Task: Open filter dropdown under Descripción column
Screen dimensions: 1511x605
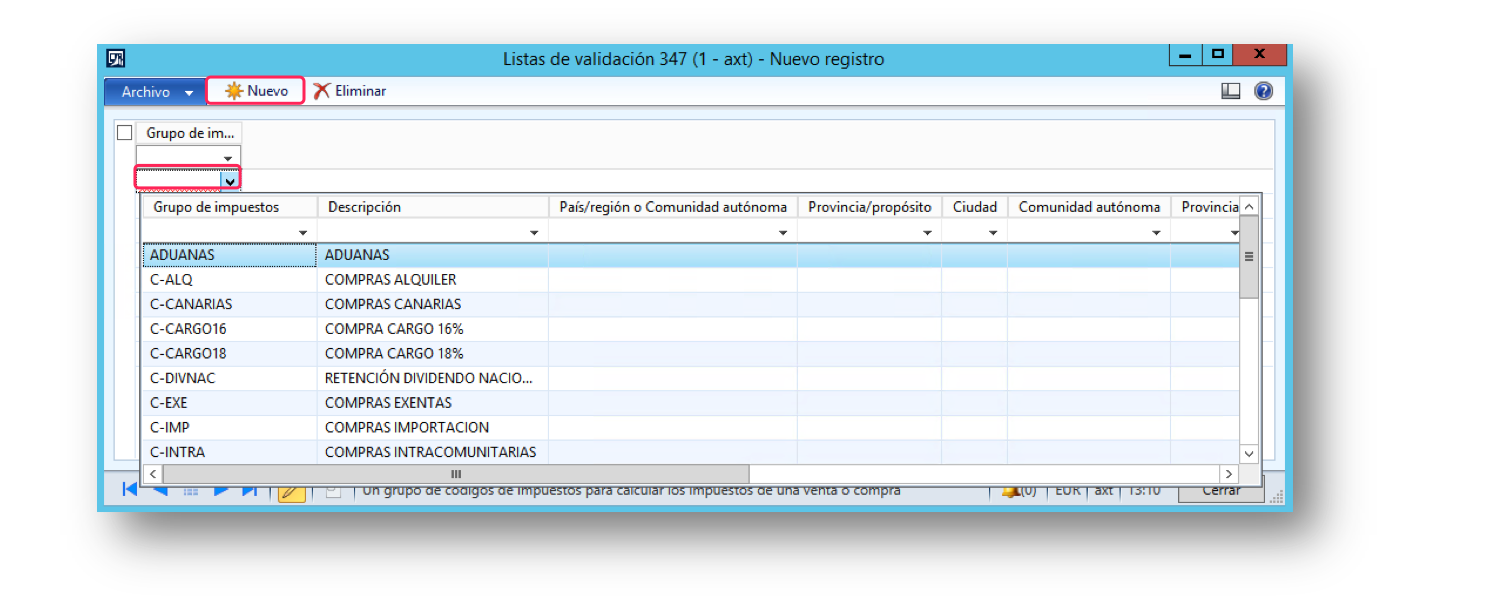Action: [x=534, y=233]
